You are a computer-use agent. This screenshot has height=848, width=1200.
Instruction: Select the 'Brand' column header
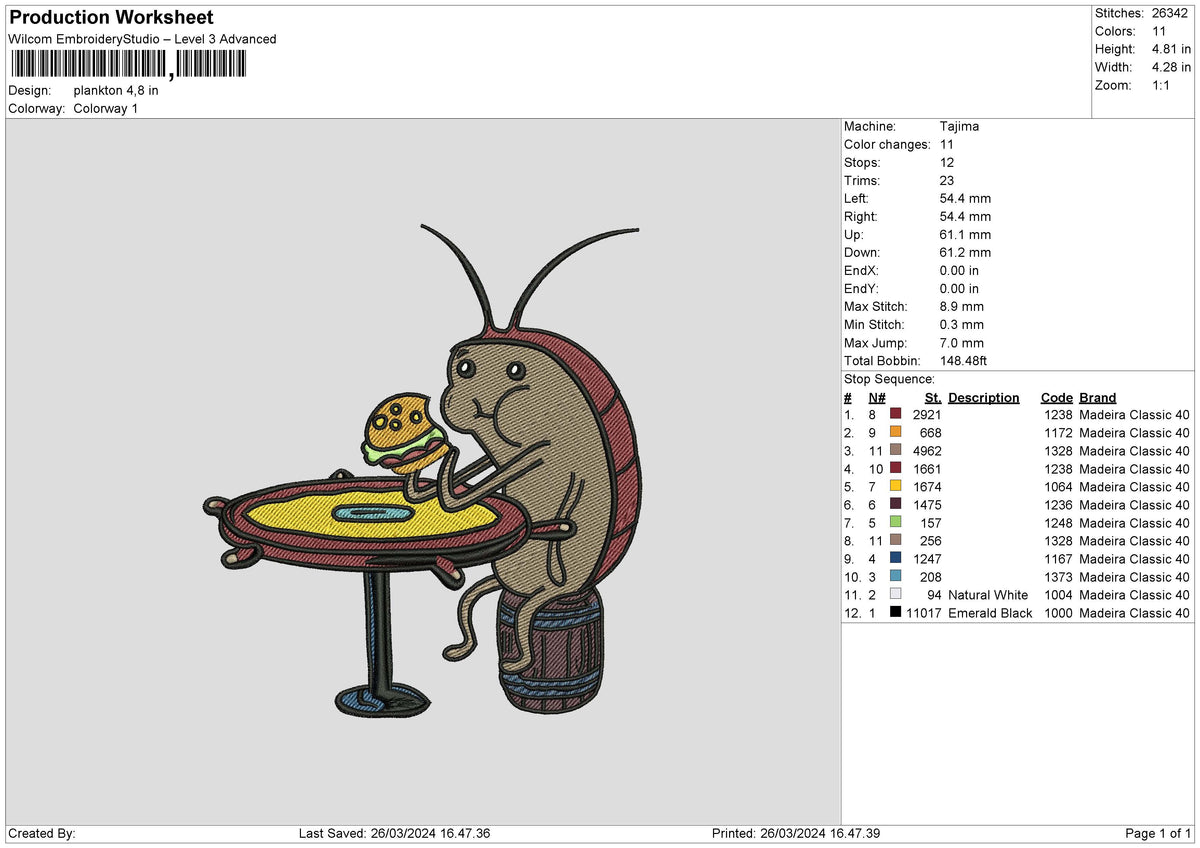click(x=1098, y=397)
